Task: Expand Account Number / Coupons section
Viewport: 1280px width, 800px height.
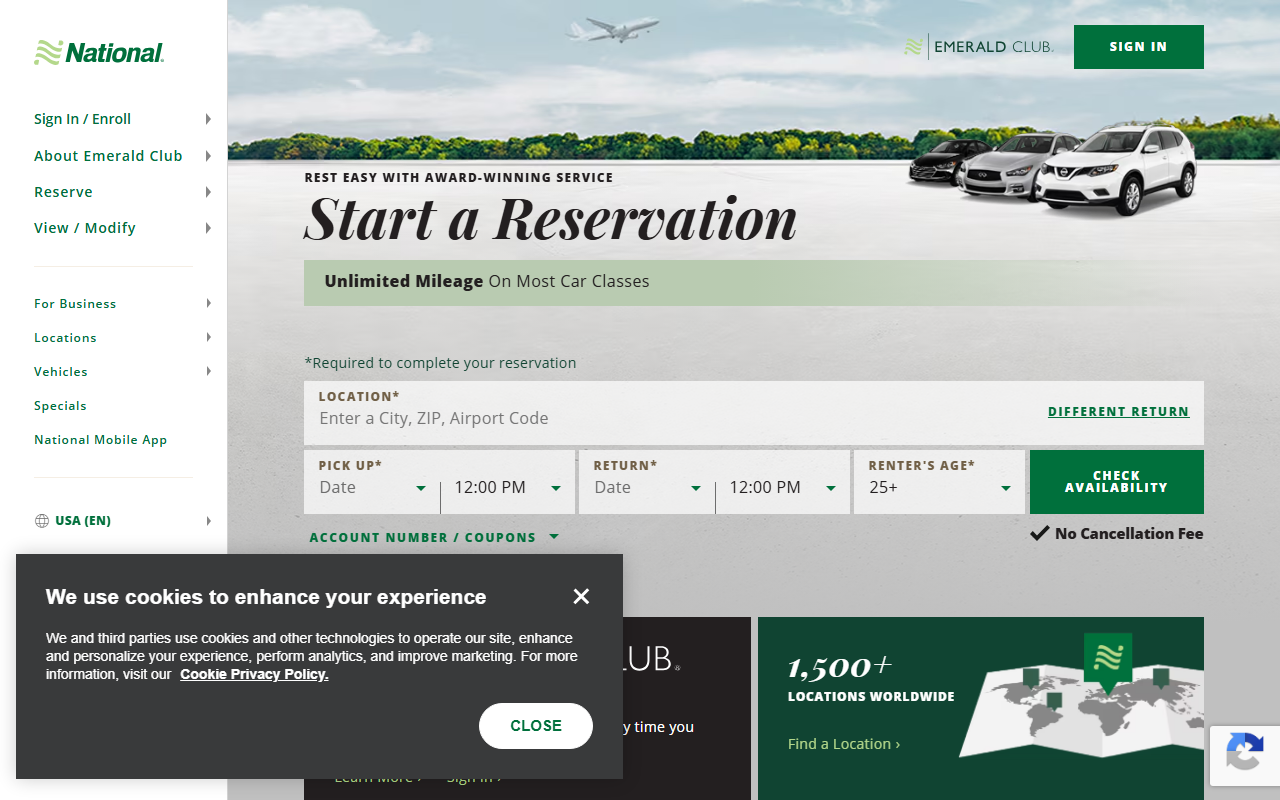Action: (x=434, y=538)
